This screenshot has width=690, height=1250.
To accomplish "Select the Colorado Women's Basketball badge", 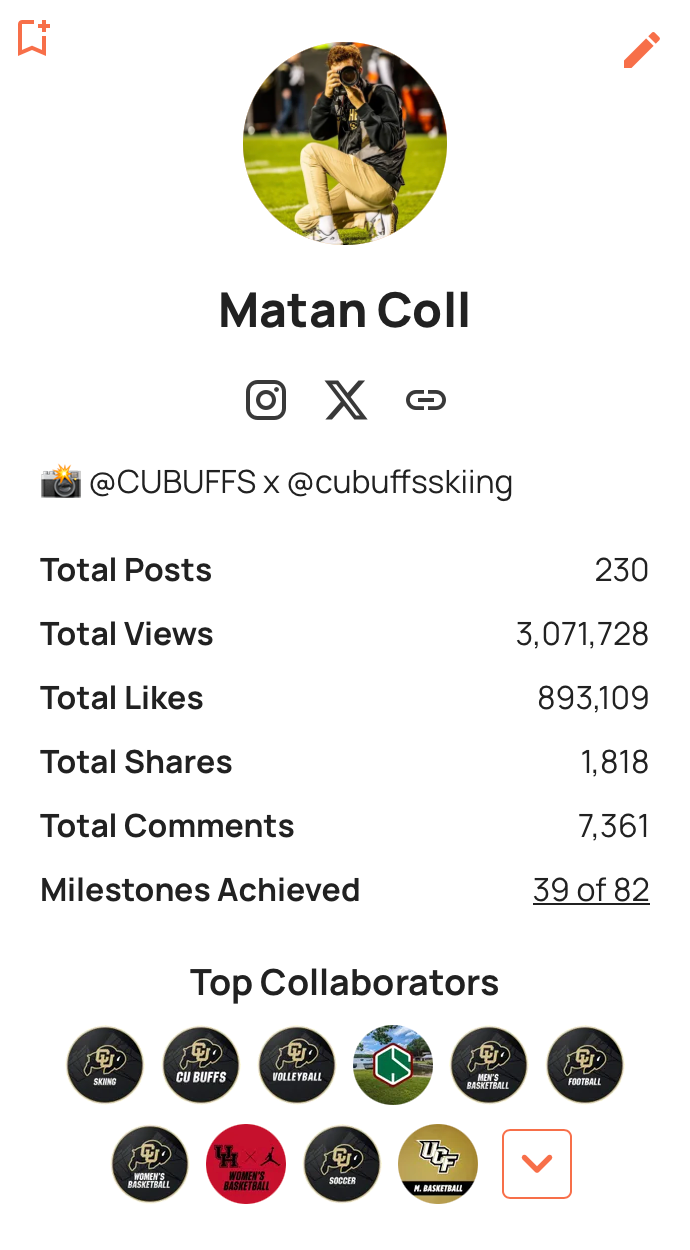I will pos(150,1164).
